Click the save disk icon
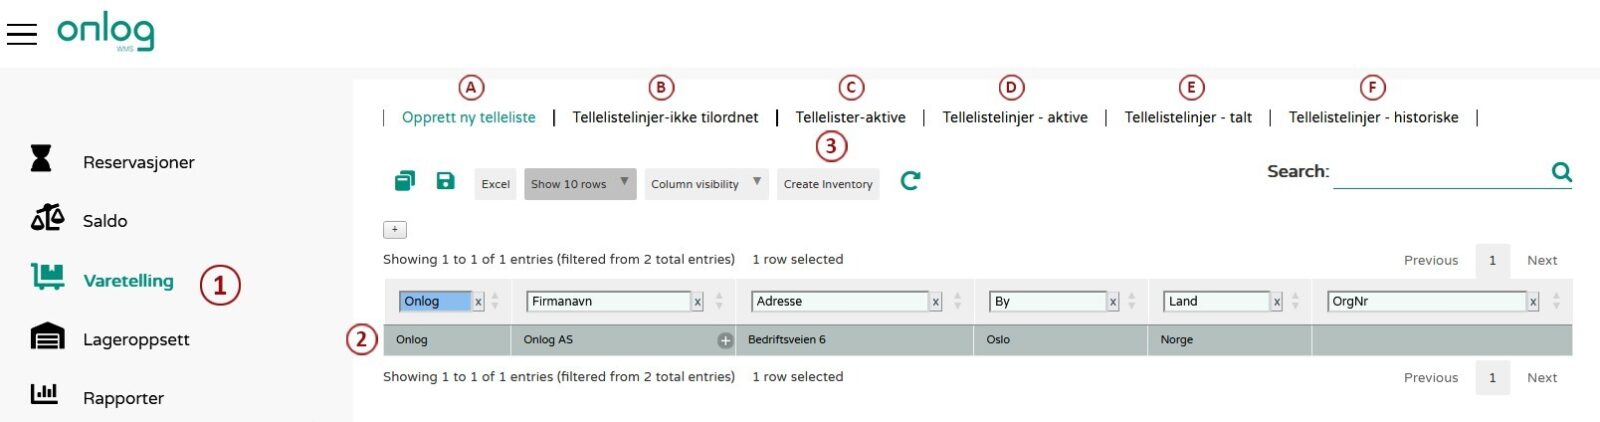 pyautogui.click(x=445, y=181)
